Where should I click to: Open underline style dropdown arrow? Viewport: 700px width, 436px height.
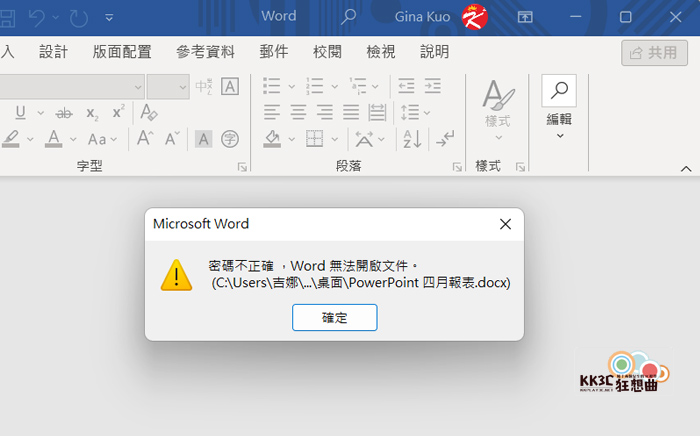pyautogui.click(x=41, y=113)
